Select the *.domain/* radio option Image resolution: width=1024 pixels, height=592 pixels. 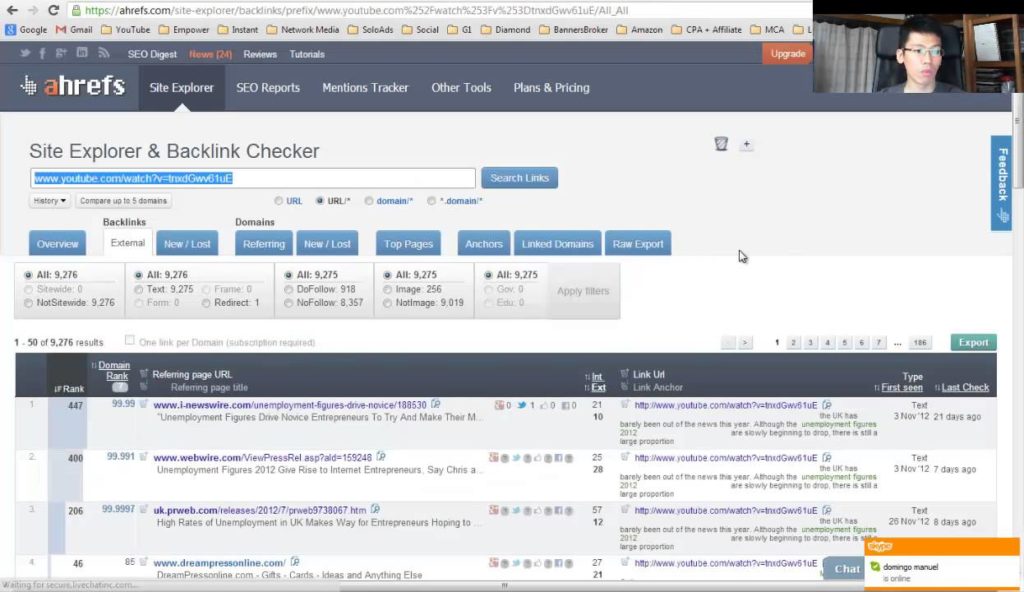[x=432, y=201]
